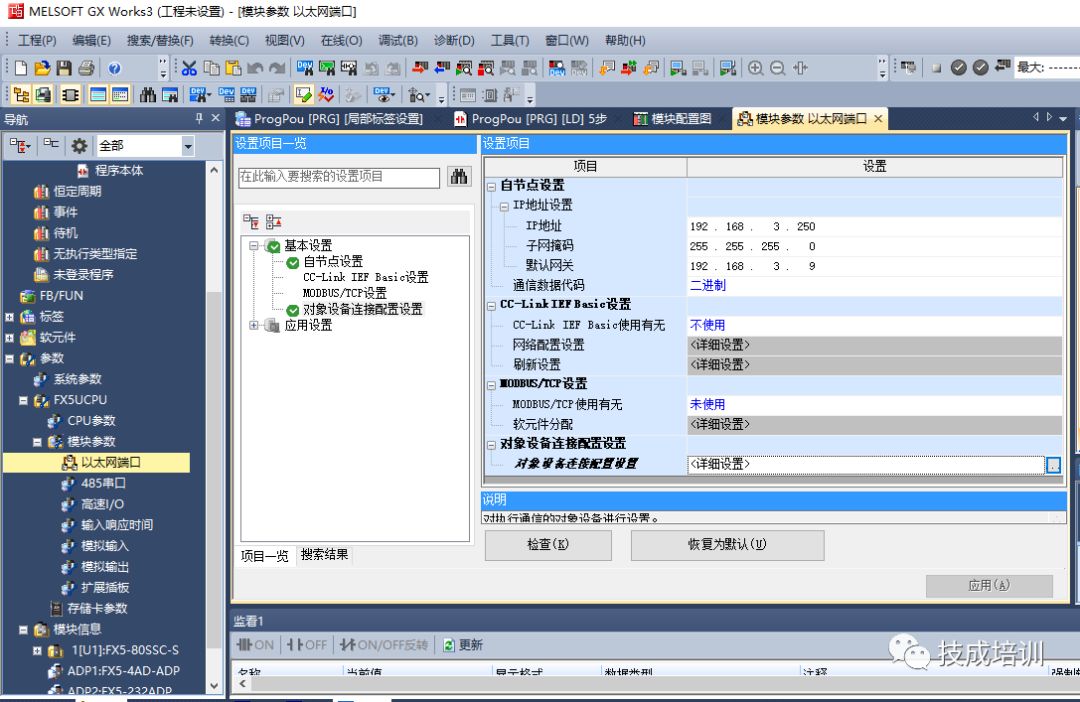This screenshot has height=702, width=1080.
Task: Click the 应用(A) button
Action: (x=989, y=586)
